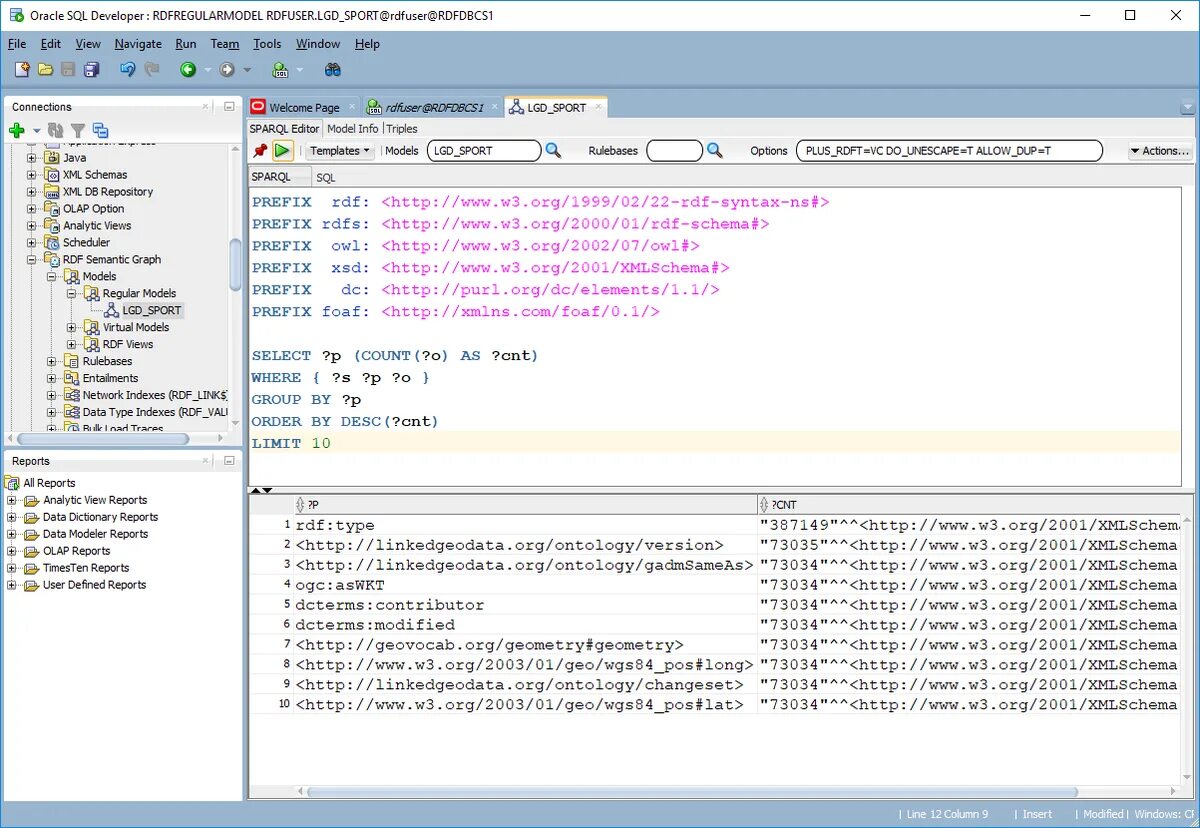Viewport: 1200px width, 828px height.
Task: Select Analytic View Reports item
Action: click(x=95, y=500)
